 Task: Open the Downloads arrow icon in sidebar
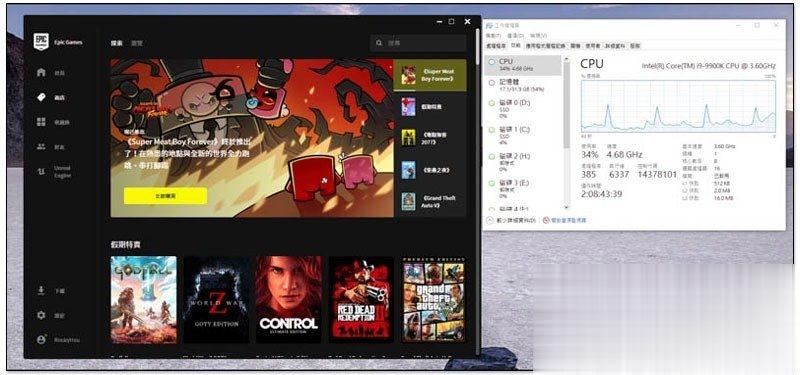click(41, 290)
